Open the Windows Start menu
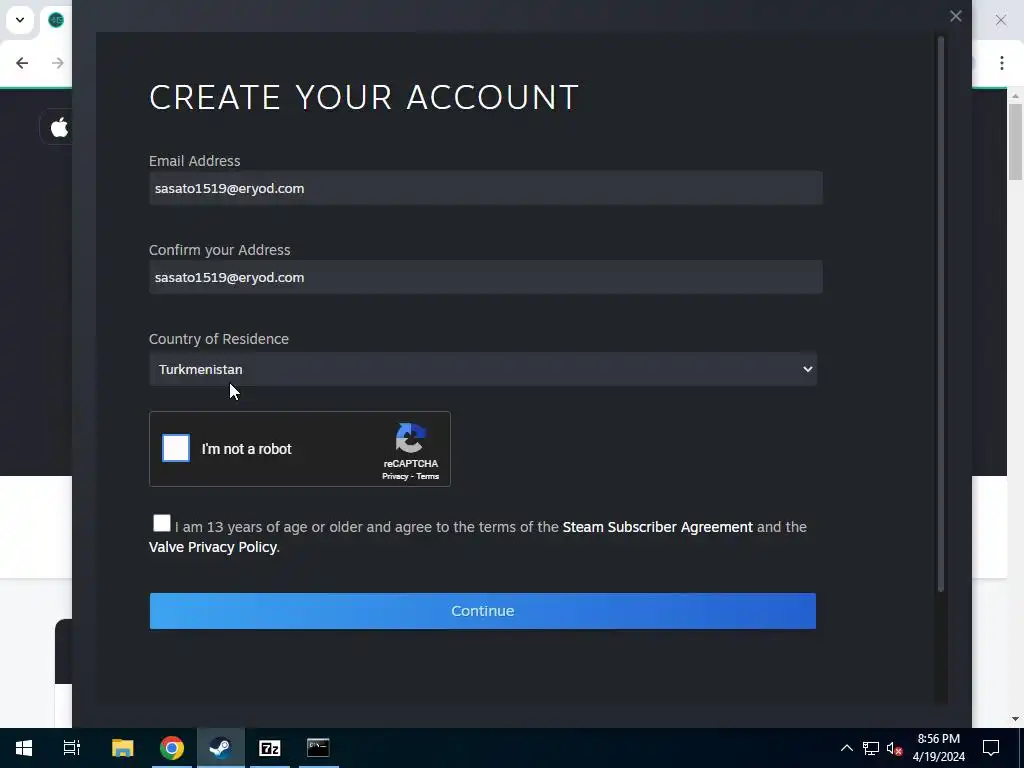This screenshot has width=1024, height=768. (x=24, y=748)
